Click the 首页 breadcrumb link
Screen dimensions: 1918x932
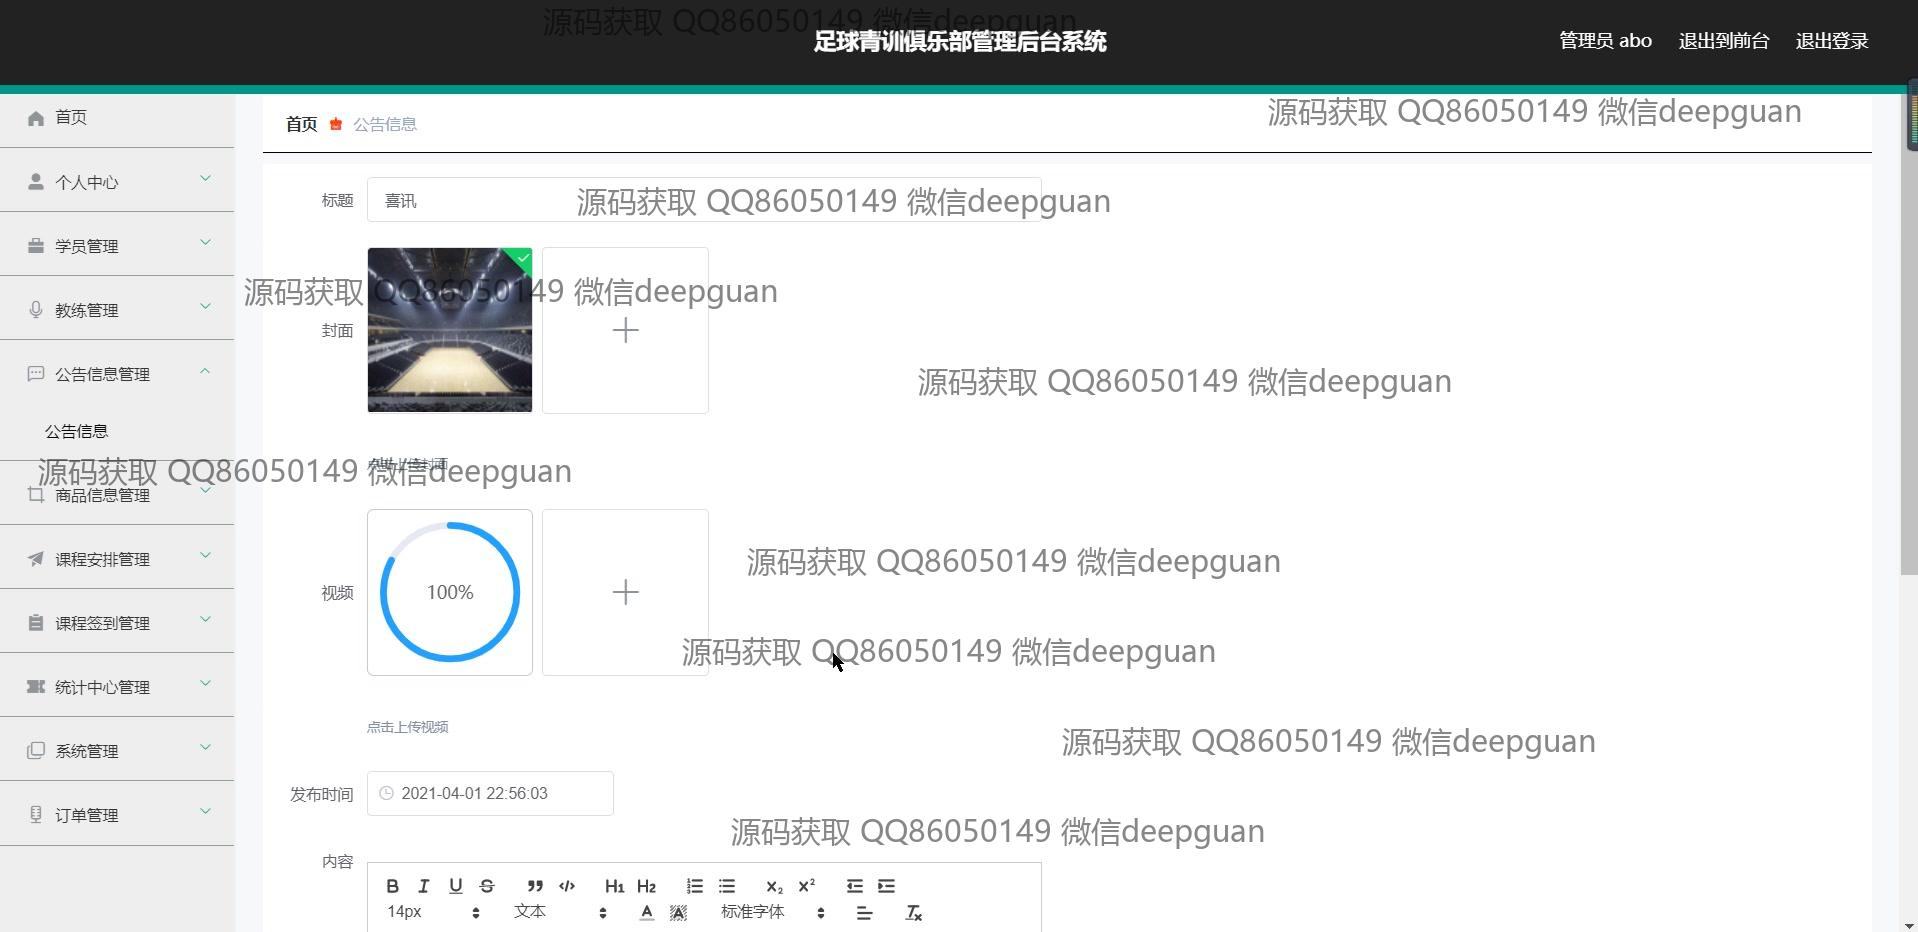301,124
